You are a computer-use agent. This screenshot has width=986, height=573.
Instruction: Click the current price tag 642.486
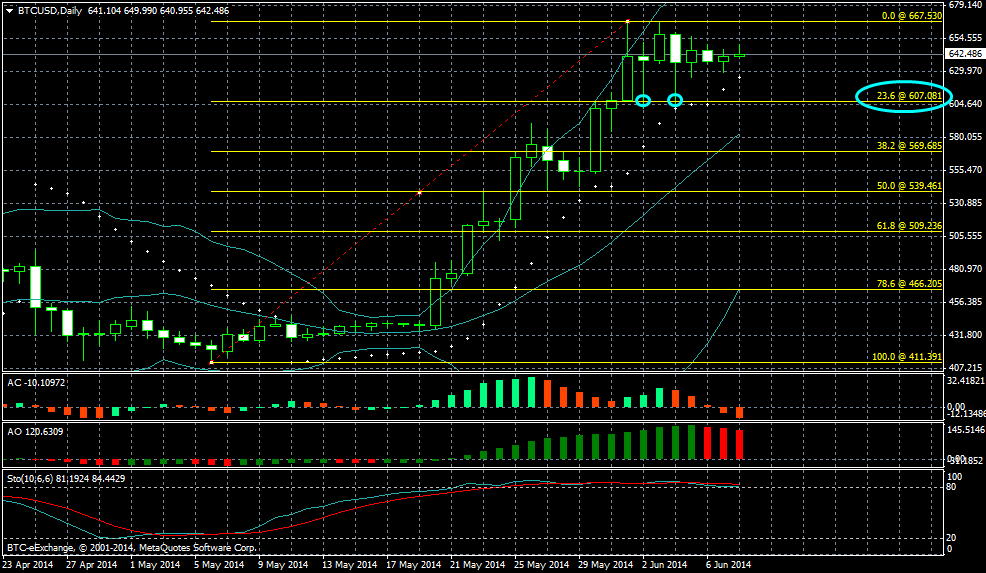[964, 54]
